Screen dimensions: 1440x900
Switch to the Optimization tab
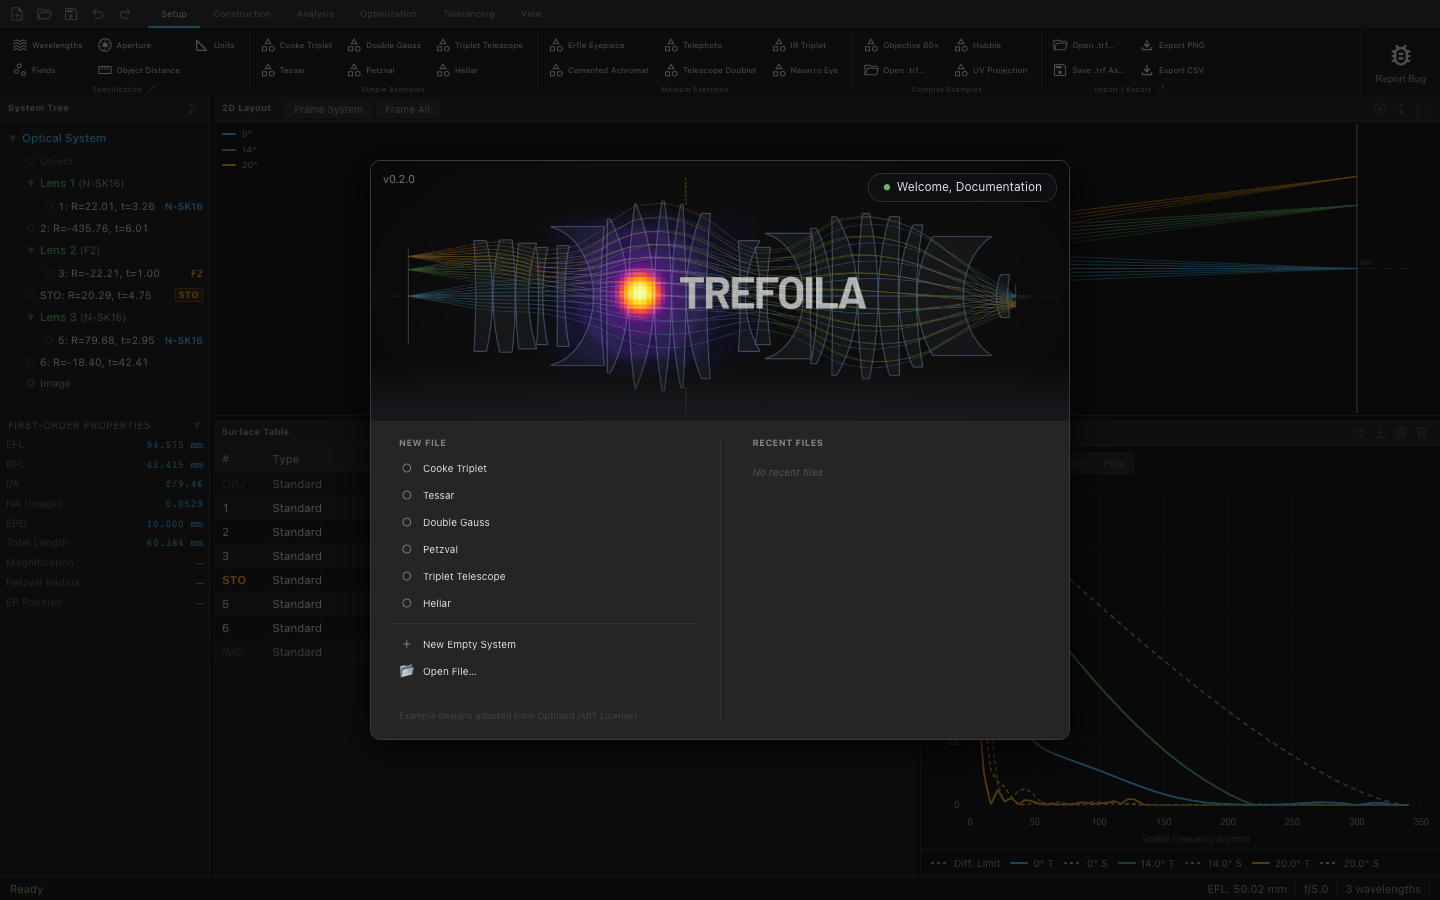coord(388,13)
